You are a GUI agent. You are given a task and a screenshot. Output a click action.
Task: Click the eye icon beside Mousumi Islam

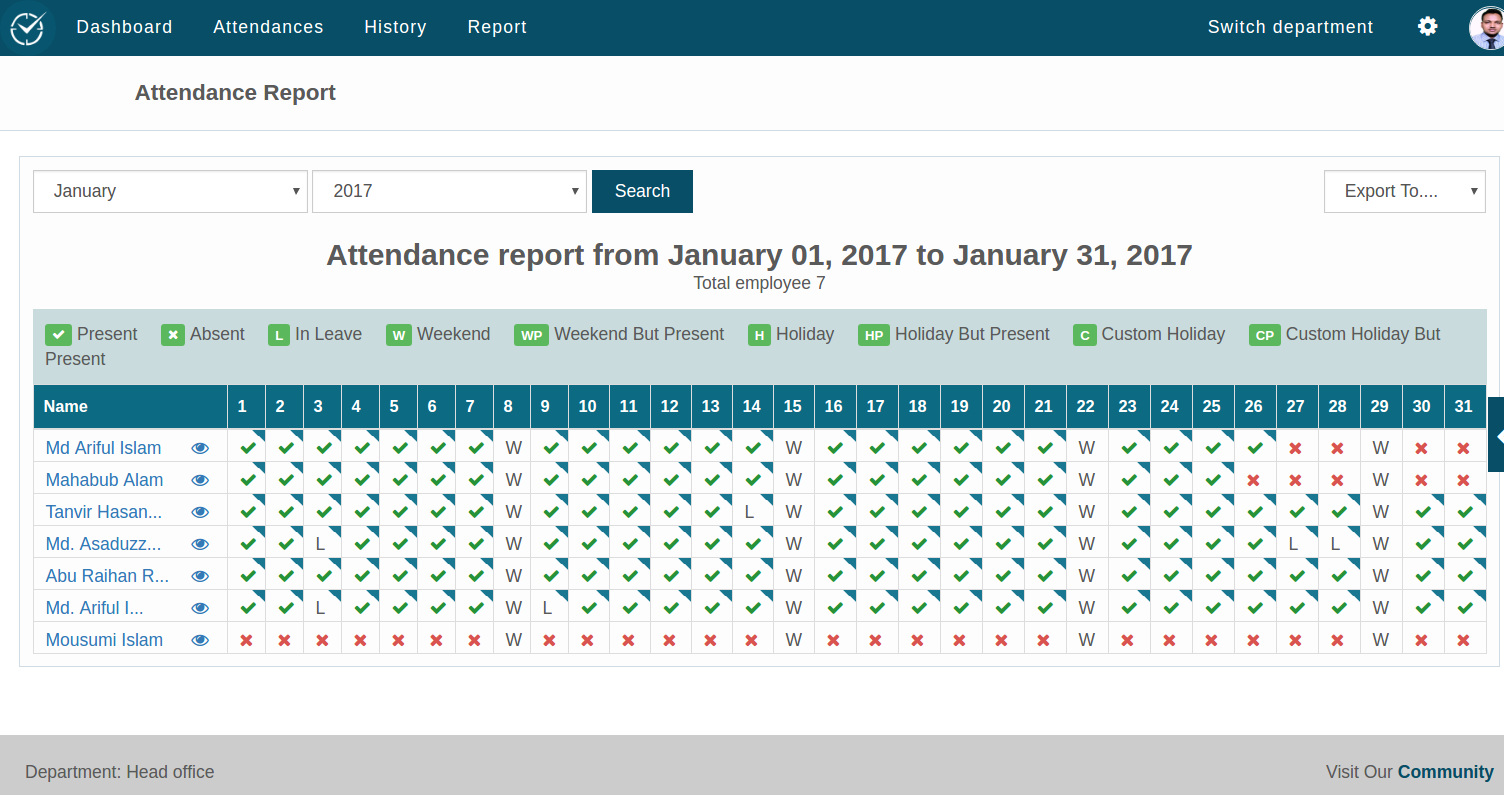[x=200, y=639]
